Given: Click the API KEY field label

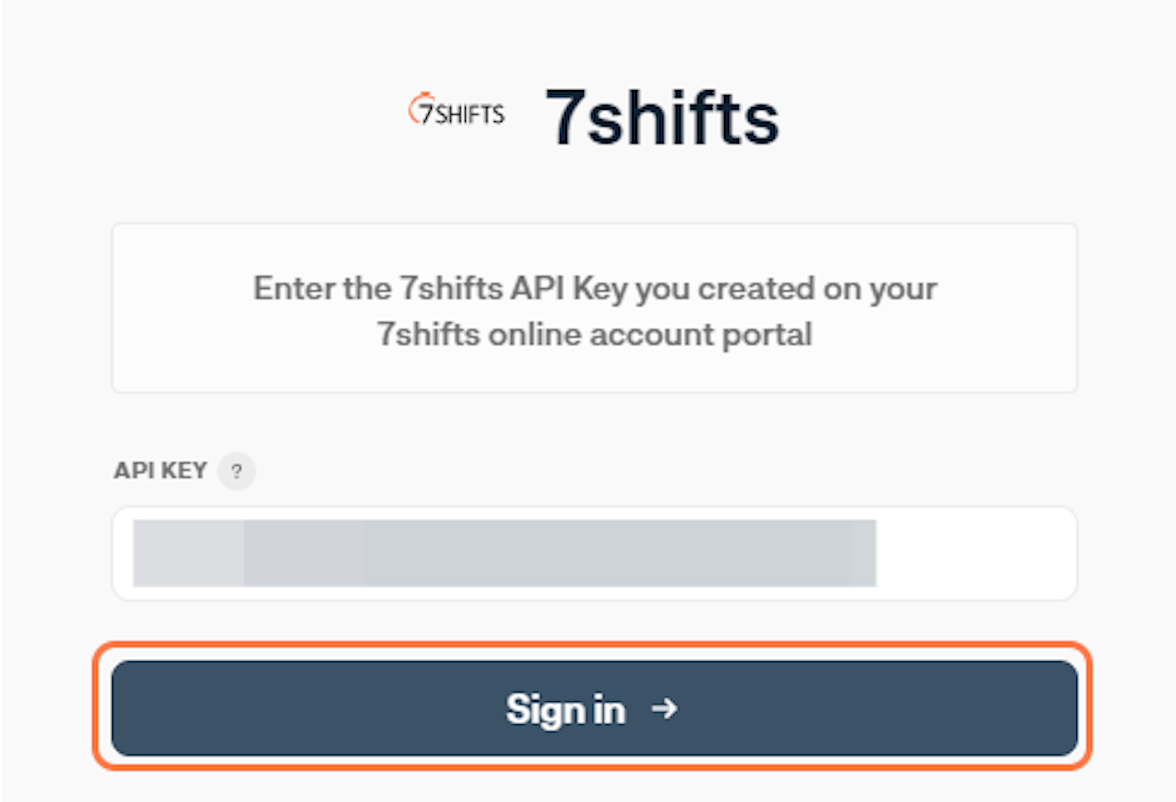Looking at the screenshot, I should [160, 470].
